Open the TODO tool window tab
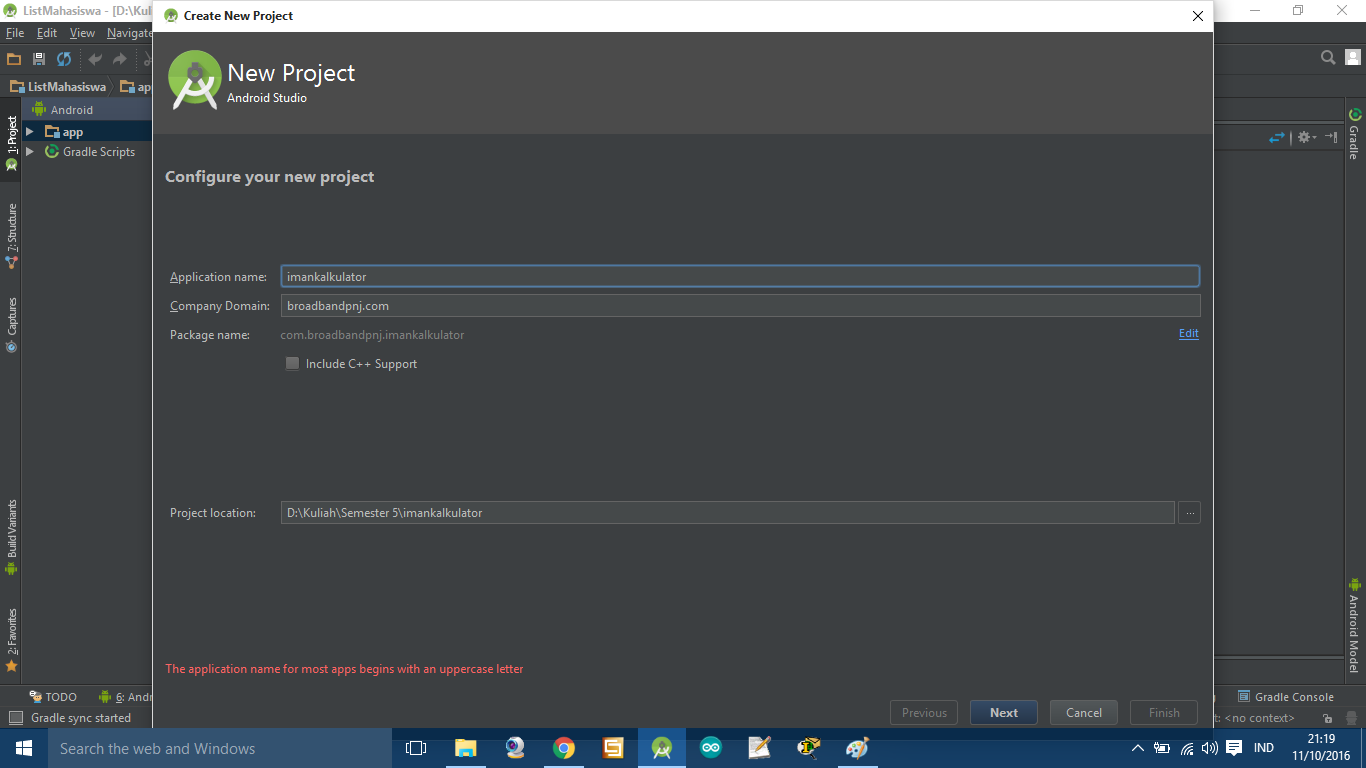 (53, 697)
